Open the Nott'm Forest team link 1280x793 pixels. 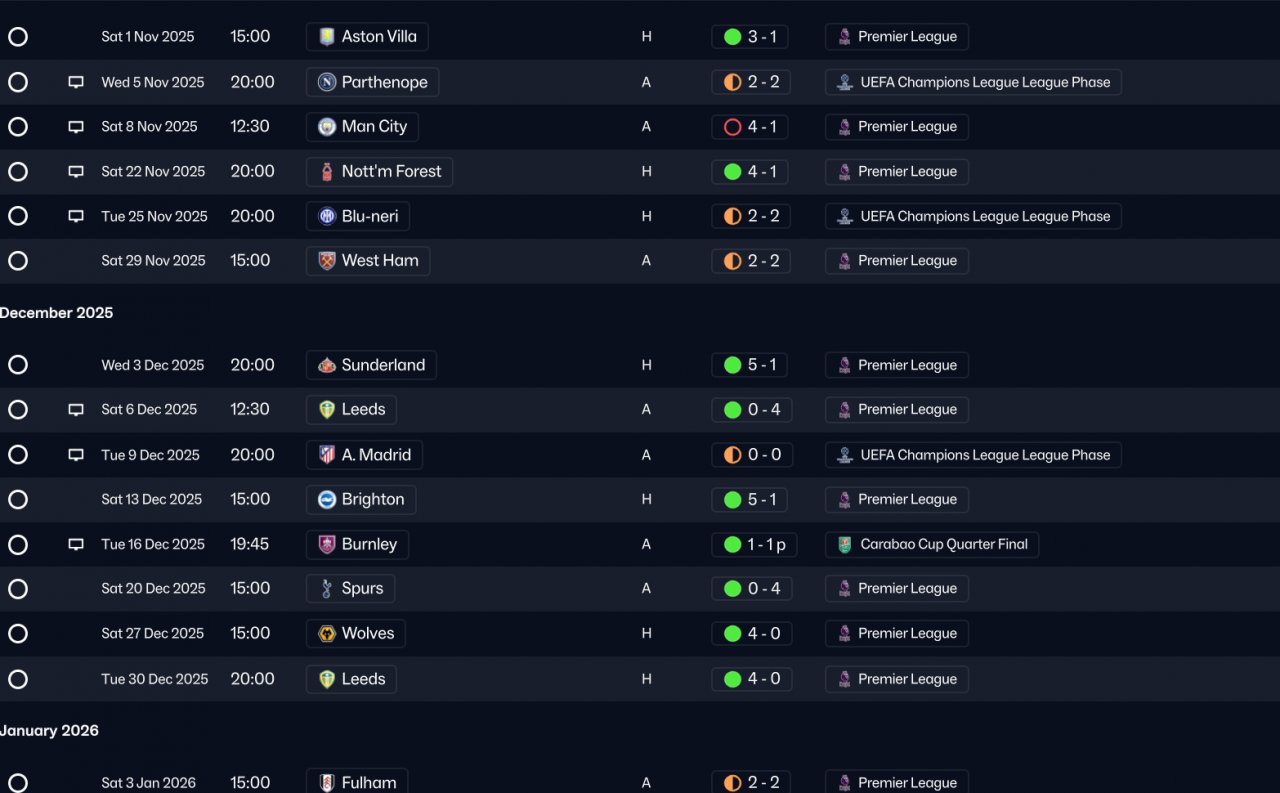pos(379,172)
